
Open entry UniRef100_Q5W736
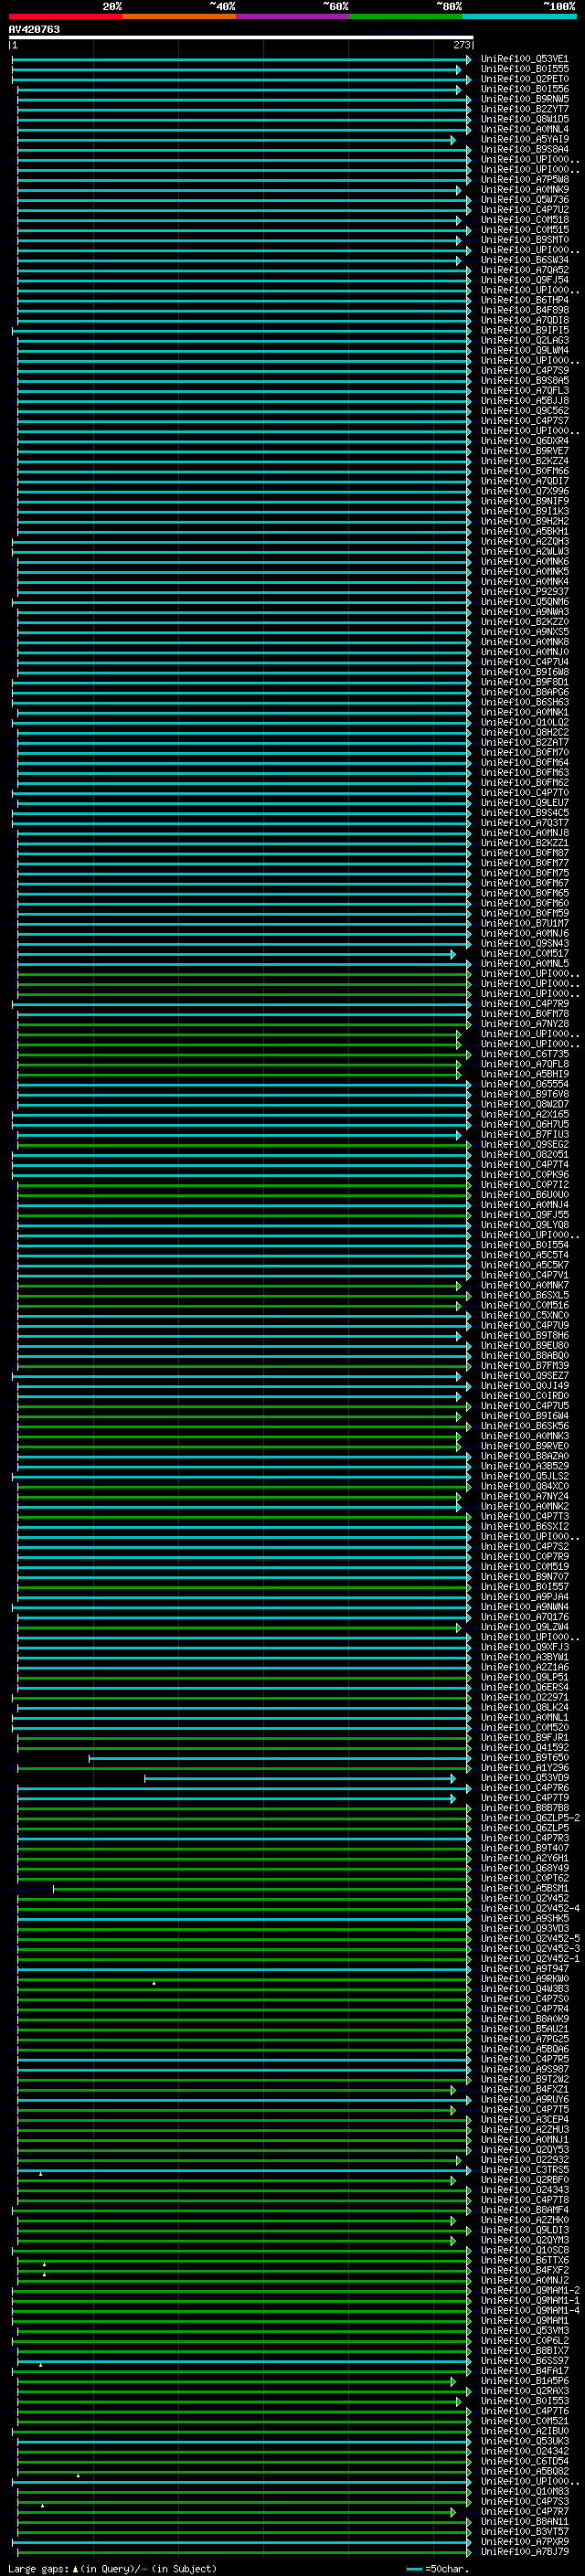pyautogui.click(x=524, y=200)
